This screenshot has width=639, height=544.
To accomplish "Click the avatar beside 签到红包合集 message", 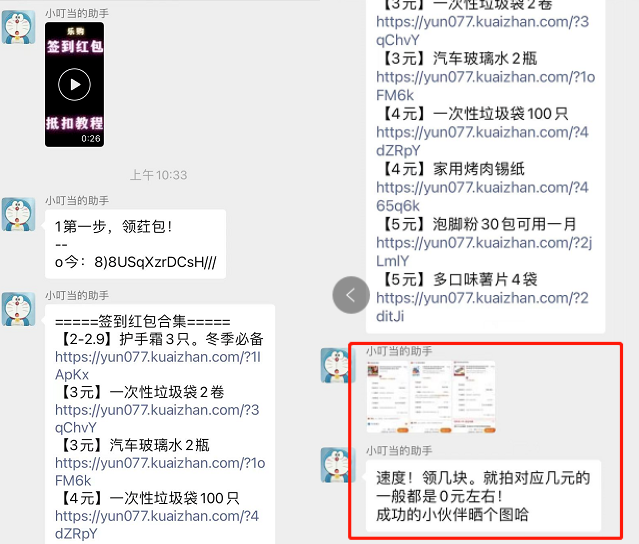I will pos(18,309).
